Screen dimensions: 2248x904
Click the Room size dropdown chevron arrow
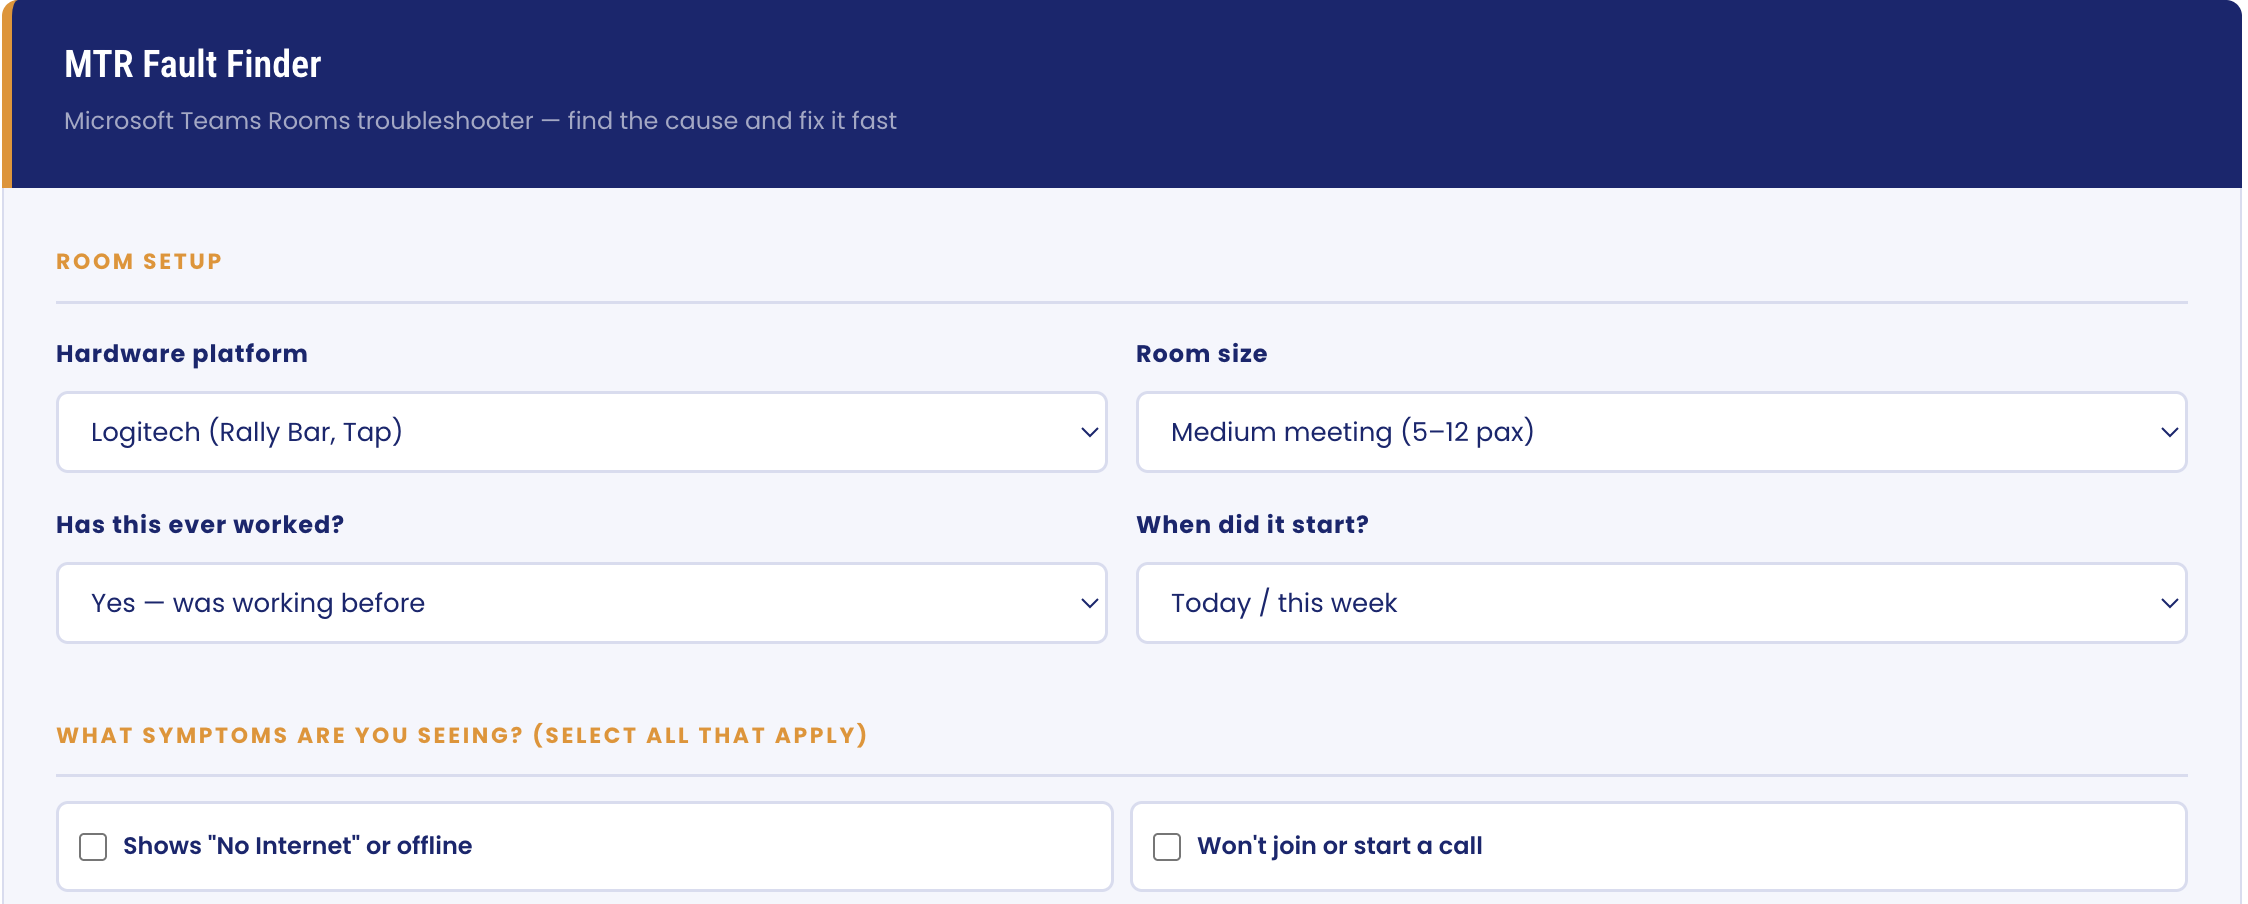click(2169, 433)
